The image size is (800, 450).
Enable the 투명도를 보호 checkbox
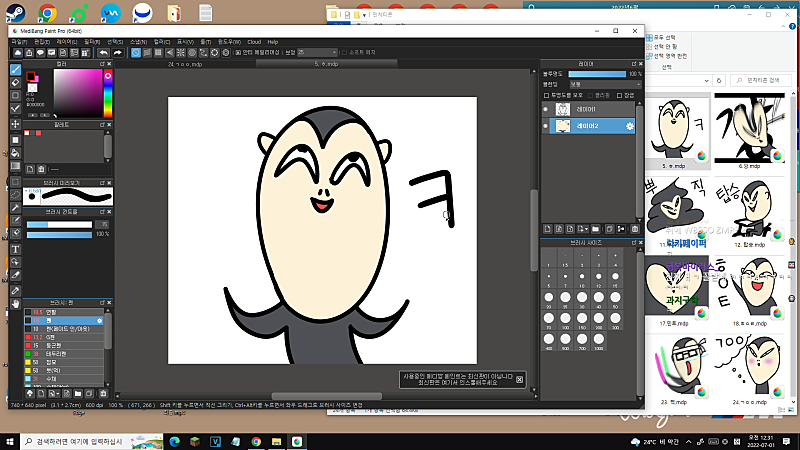point(548,94)
